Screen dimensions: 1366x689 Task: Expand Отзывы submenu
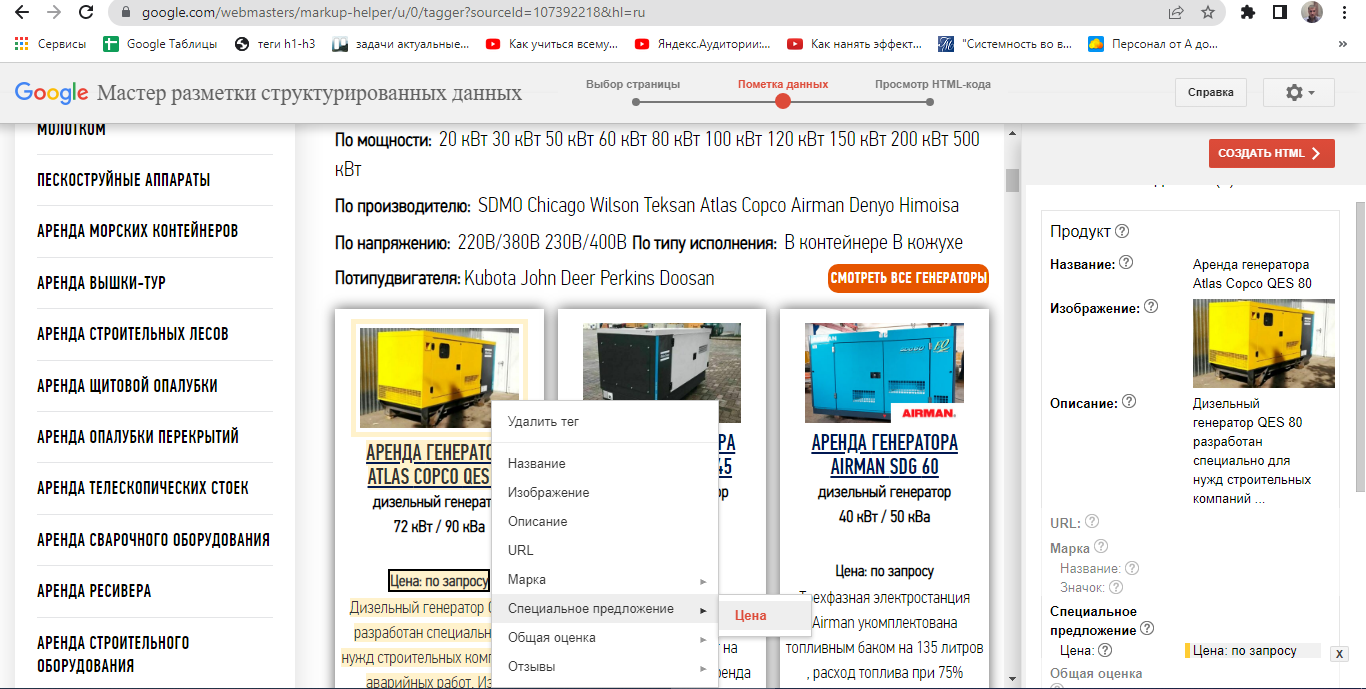click(605, 667)
